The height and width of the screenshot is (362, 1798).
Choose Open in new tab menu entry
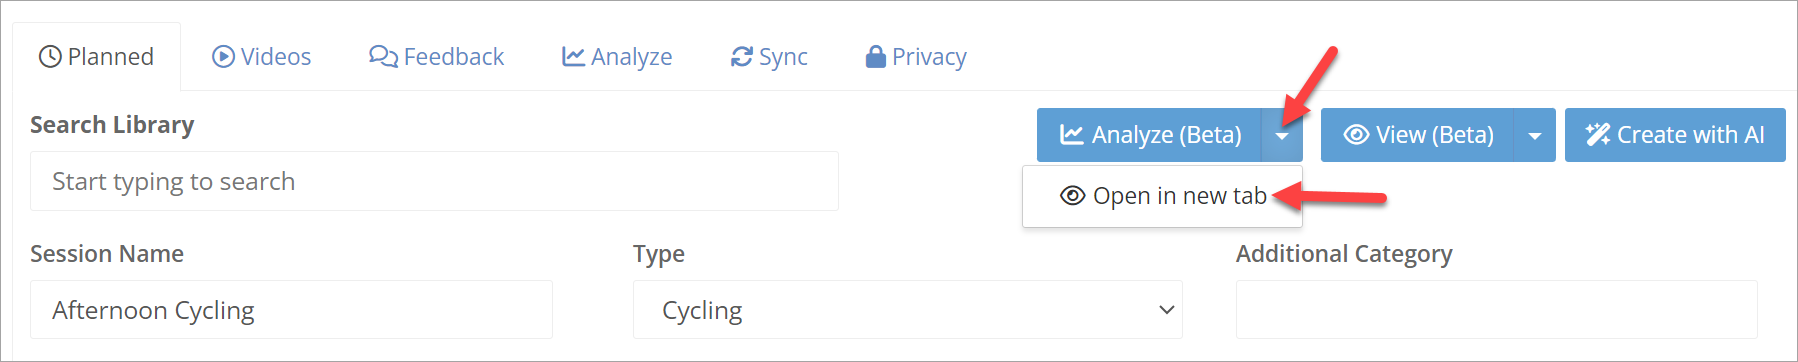tap(1162, 196)
